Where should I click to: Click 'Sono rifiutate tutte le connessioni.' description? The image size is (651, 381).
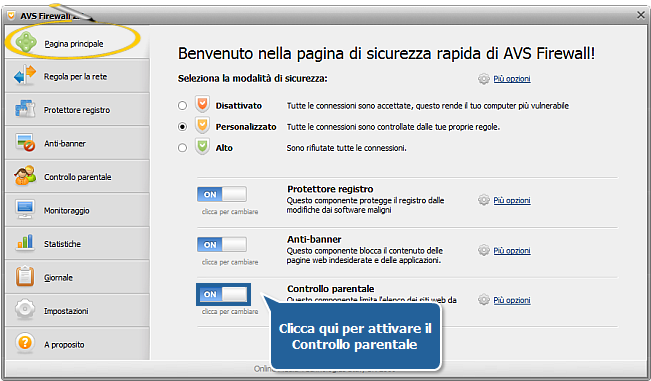coord(346,148)
